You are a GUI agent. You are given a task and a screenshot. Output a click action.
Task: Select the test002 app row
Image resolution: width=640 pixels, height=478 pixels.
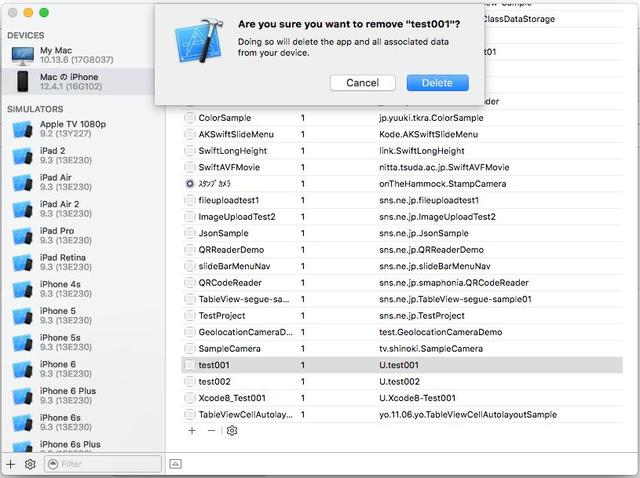(x=402, y=381)
